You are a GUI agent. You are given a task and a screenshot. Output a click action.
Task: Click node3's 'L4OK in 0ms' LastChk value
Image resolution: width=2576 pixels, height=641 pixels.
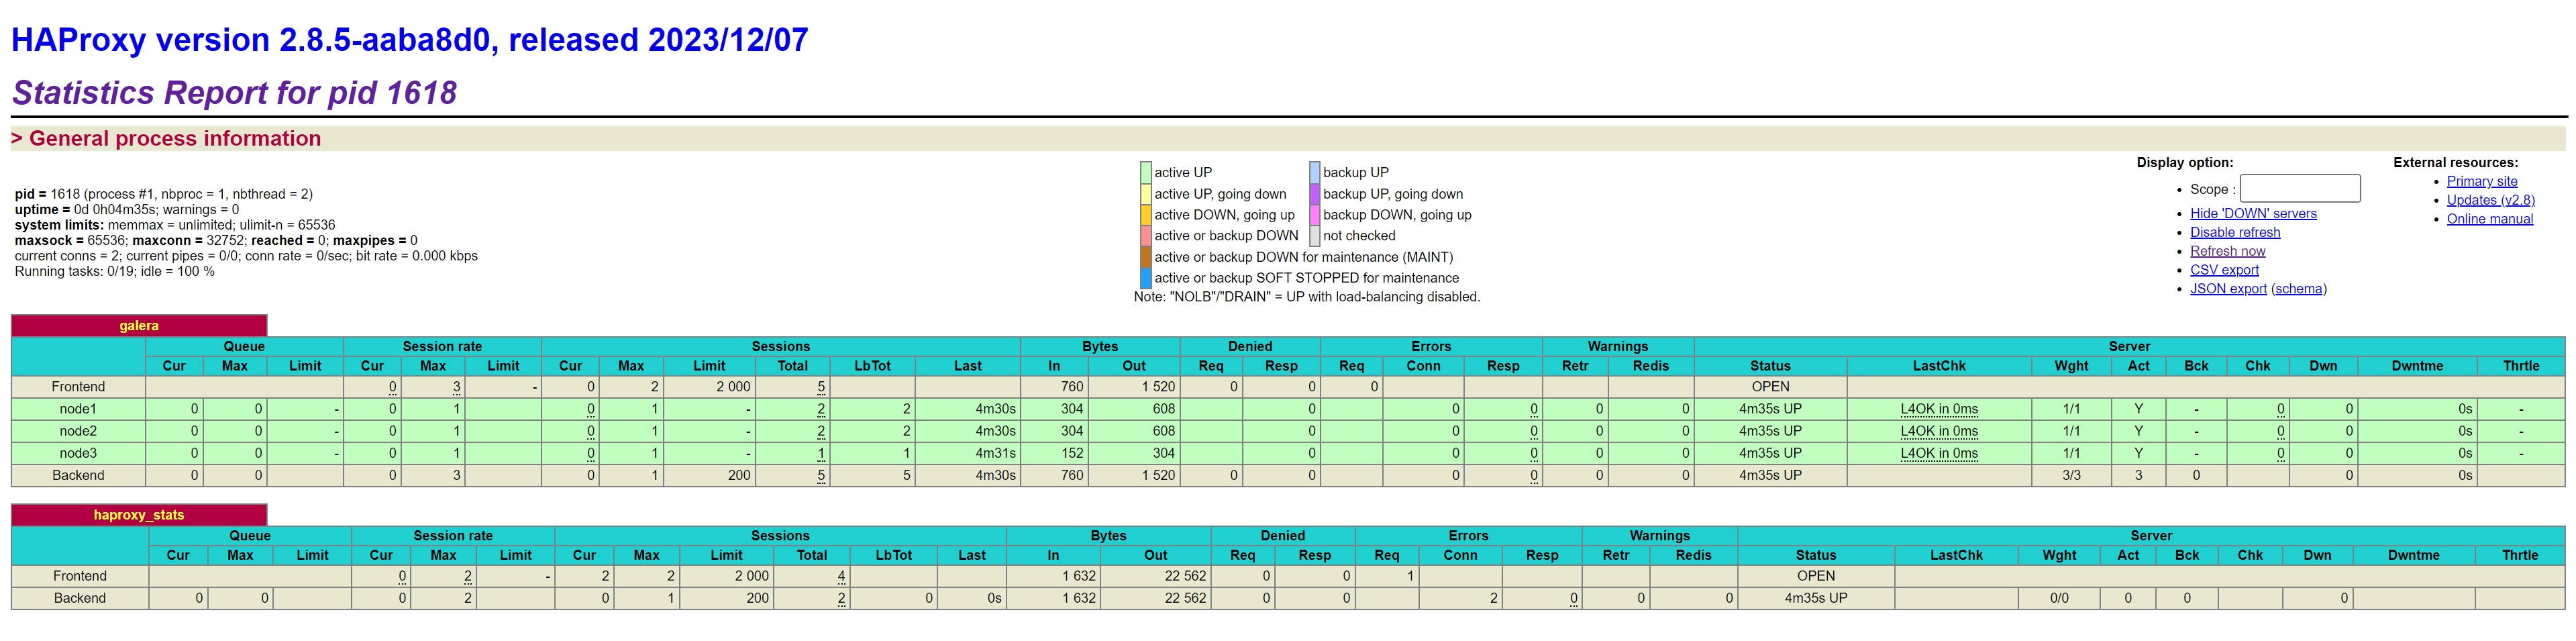click(x=1939, y=453)
